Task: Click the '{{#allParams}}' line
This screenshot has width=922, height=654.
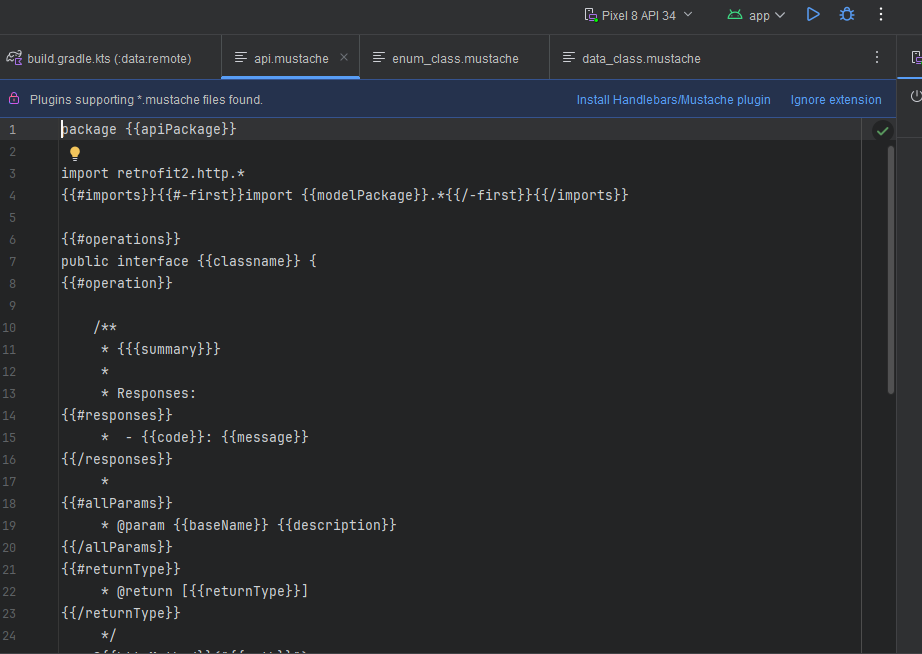Action: click(116, 503)
